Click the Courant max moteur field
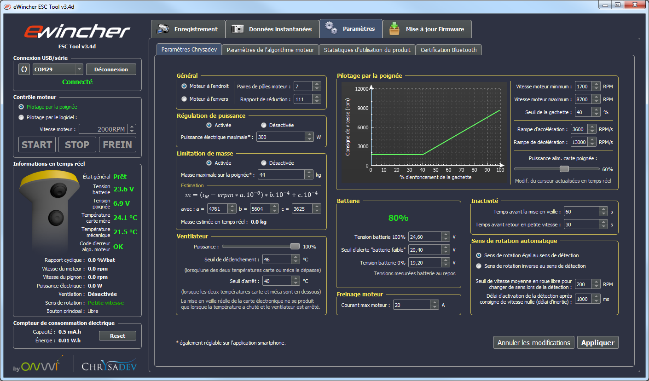Viewport: 649px width, 381px height. pyautogui.click(x=415, y=305)
